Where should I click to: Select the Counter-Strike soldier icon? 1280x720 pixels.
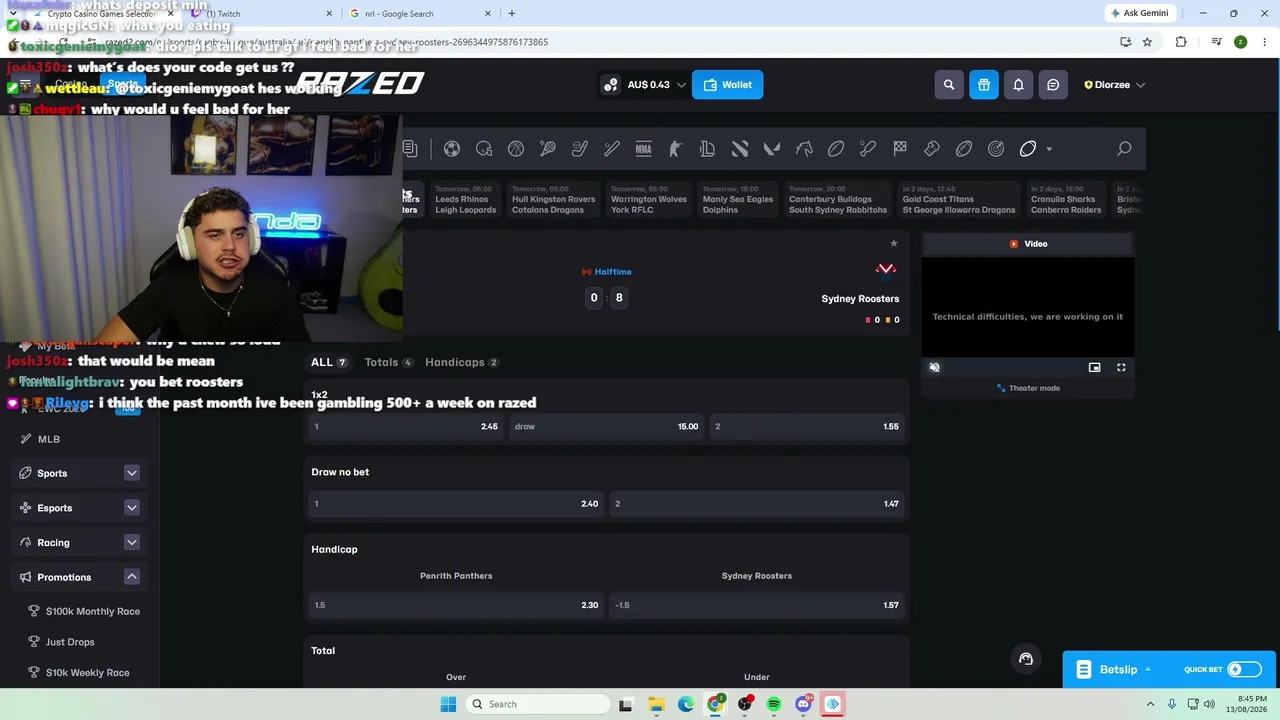(676, 149)
